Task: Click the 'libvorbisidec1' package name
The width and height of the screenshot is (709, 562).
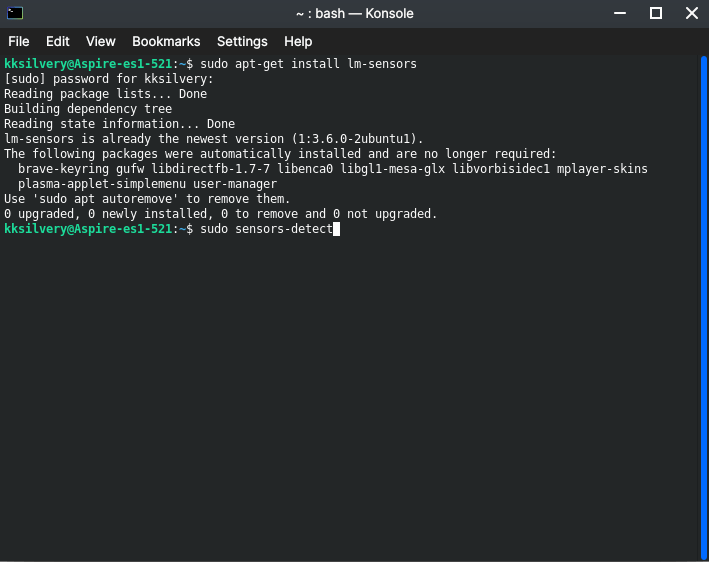Action: pyautogui.click(x=501, y=169)
